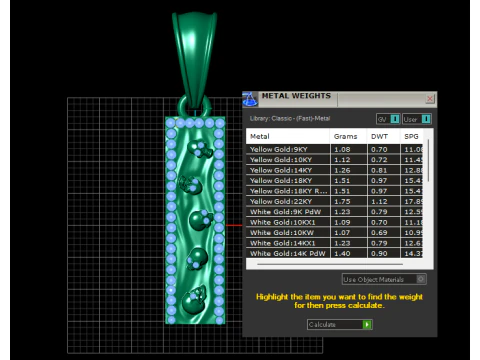
Task: Click the horizontal scrollbar under metals table
Action: pos(330,264)
